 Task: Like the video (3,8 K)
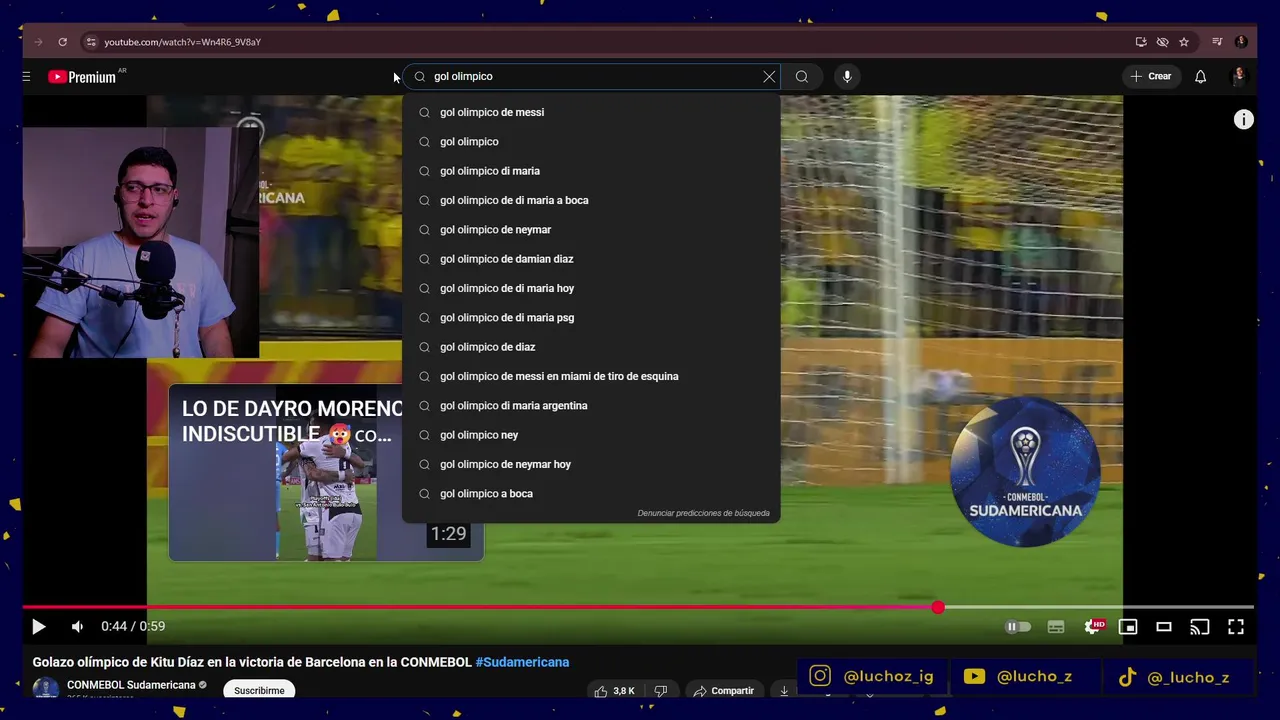614,691
